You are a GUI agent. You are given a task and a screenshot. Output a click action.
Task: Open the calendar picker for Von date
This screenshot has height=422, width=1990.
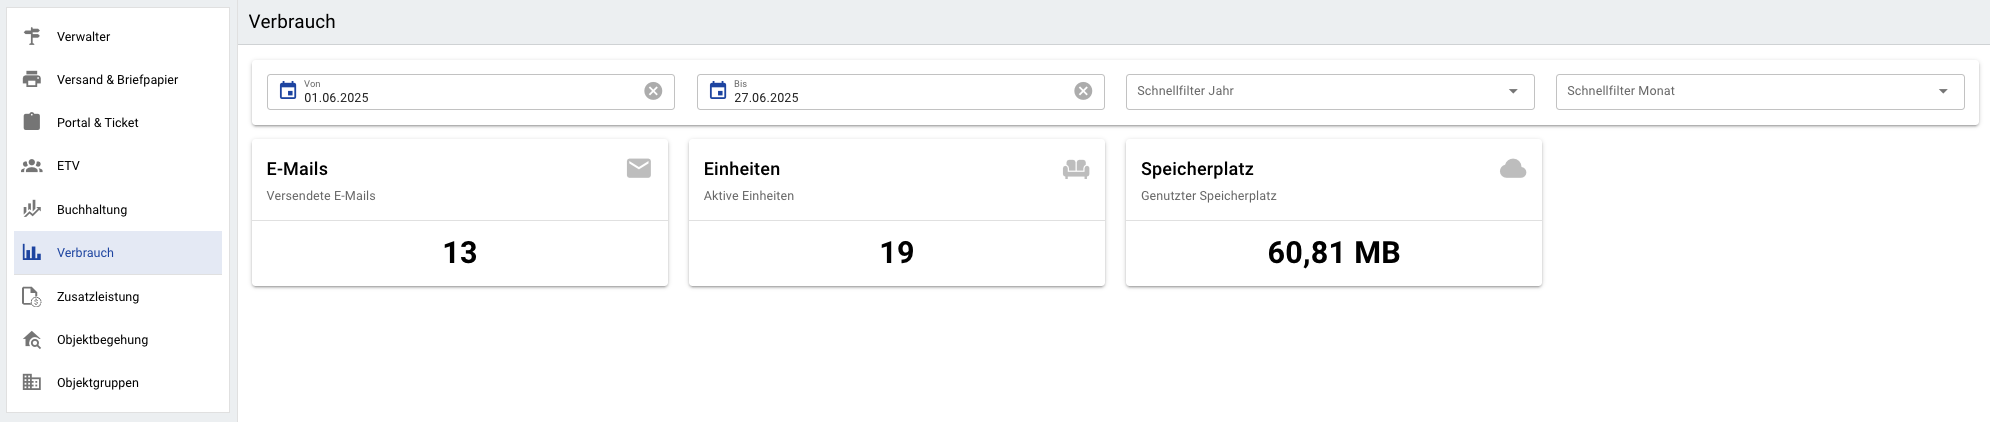[x=288, y=91]
